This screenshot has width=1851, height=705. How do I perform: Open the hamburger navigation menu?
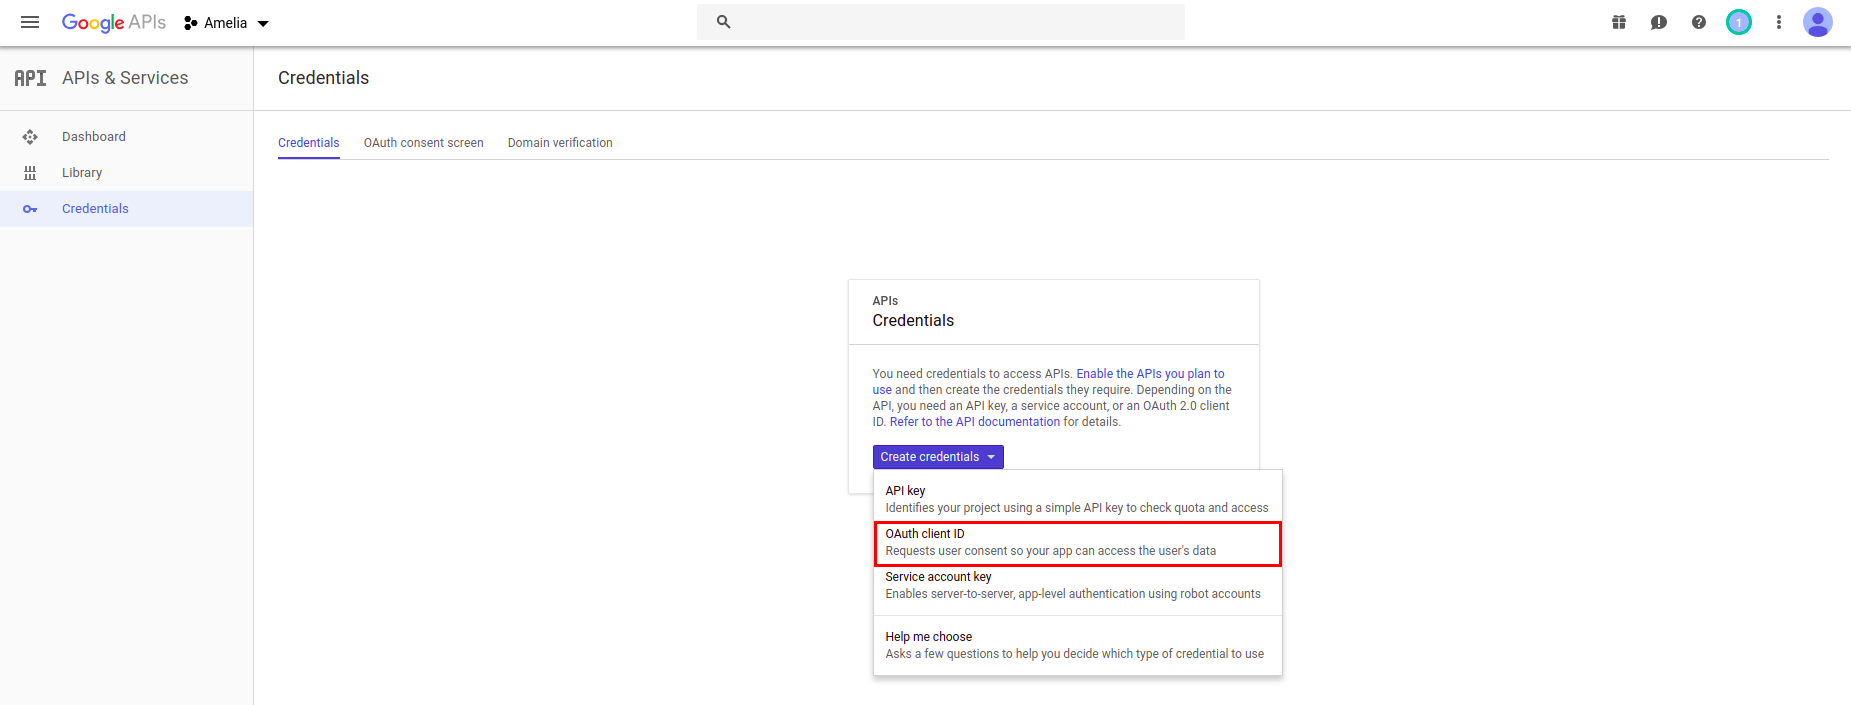tap(30, 22)
